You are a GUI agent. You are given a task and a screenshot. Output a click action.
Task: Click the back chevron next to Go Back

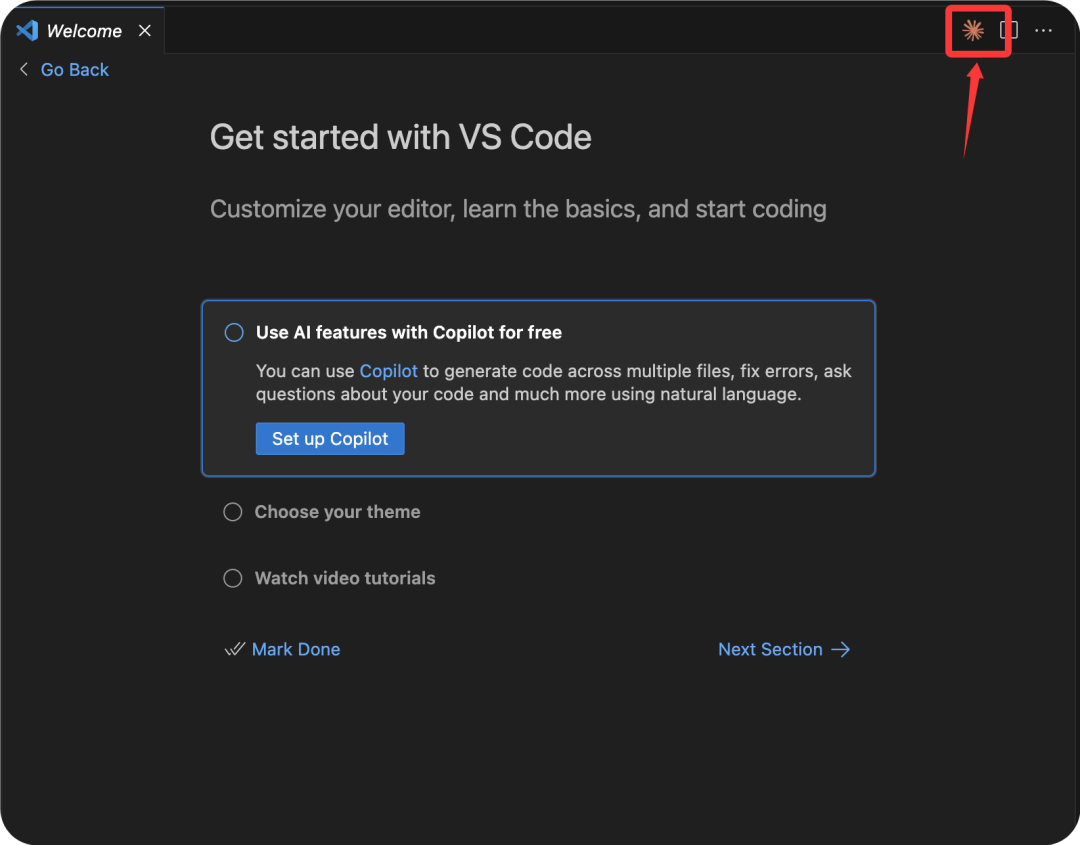[24, 69]
